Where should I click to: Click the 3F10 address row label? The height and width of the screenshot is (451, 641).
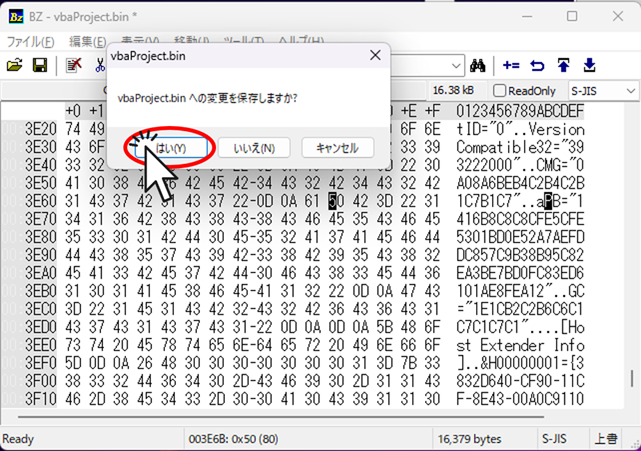[40, 399]
